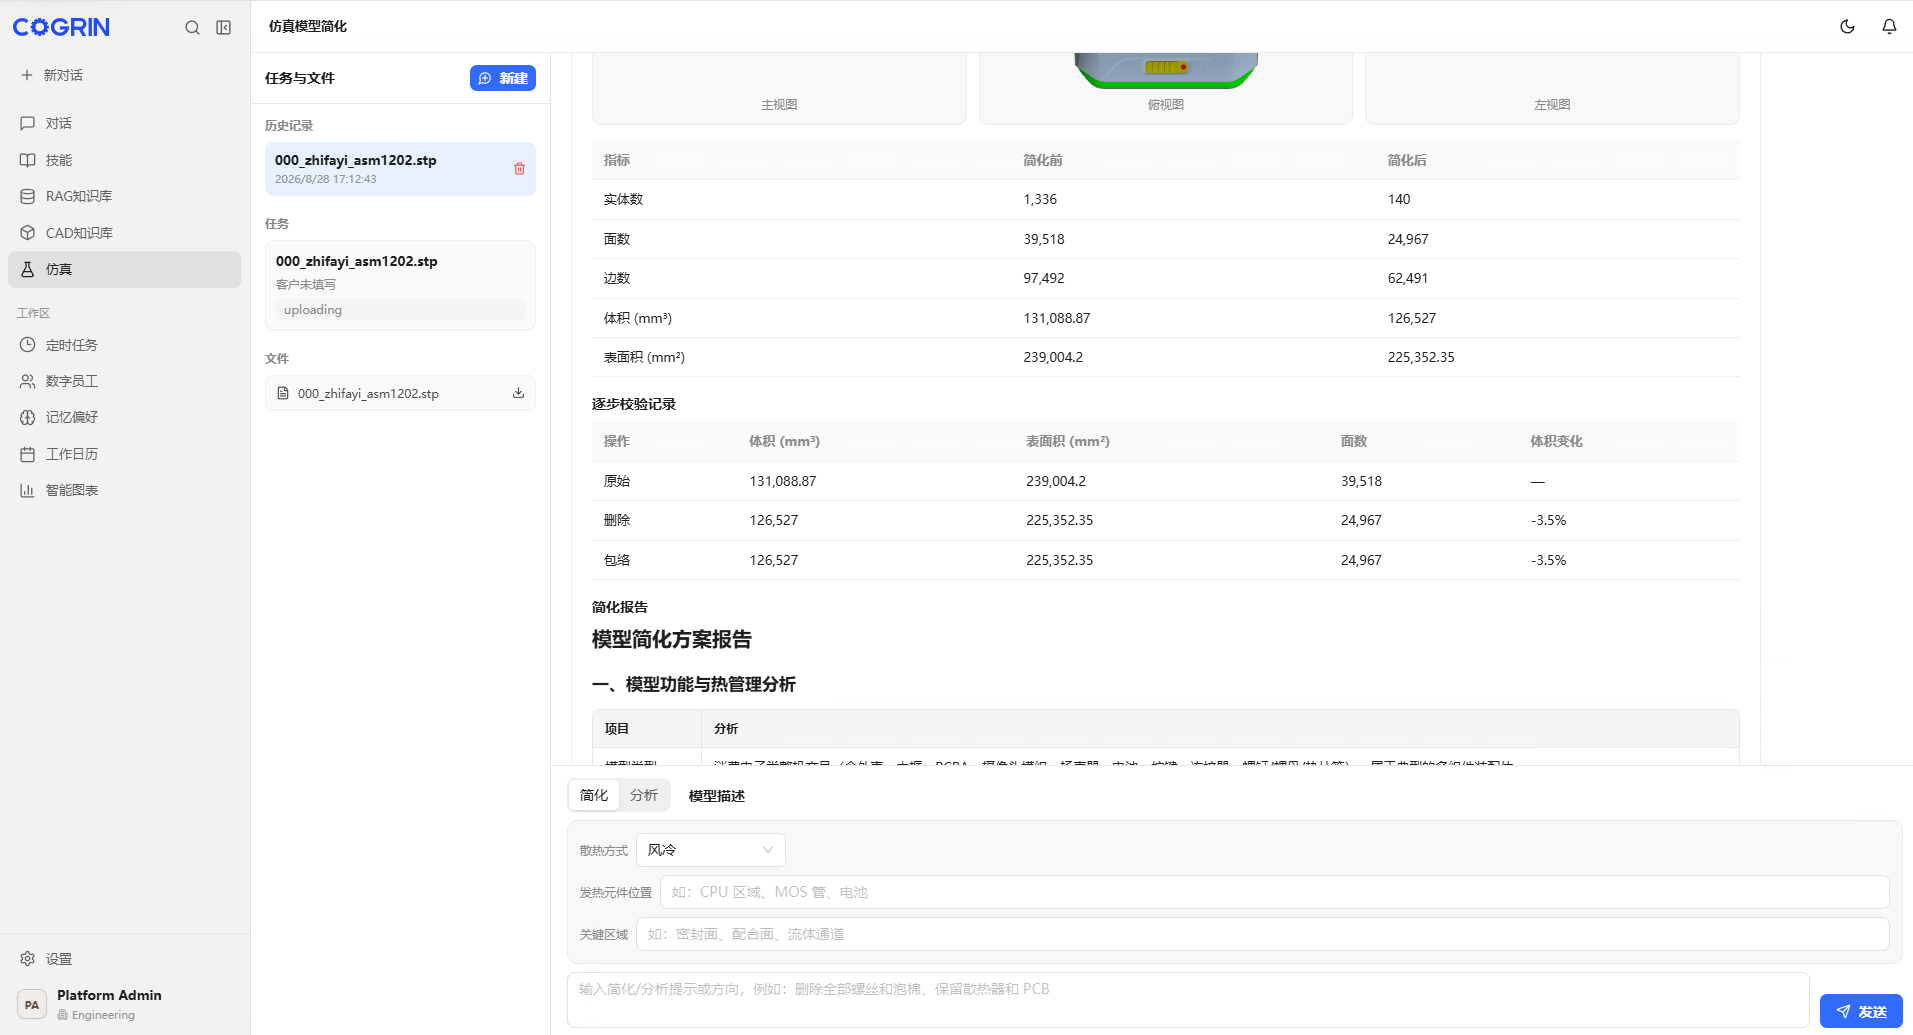Open task card showing uploading status
Screen dimensions: 1913x1035
[400, 285]
